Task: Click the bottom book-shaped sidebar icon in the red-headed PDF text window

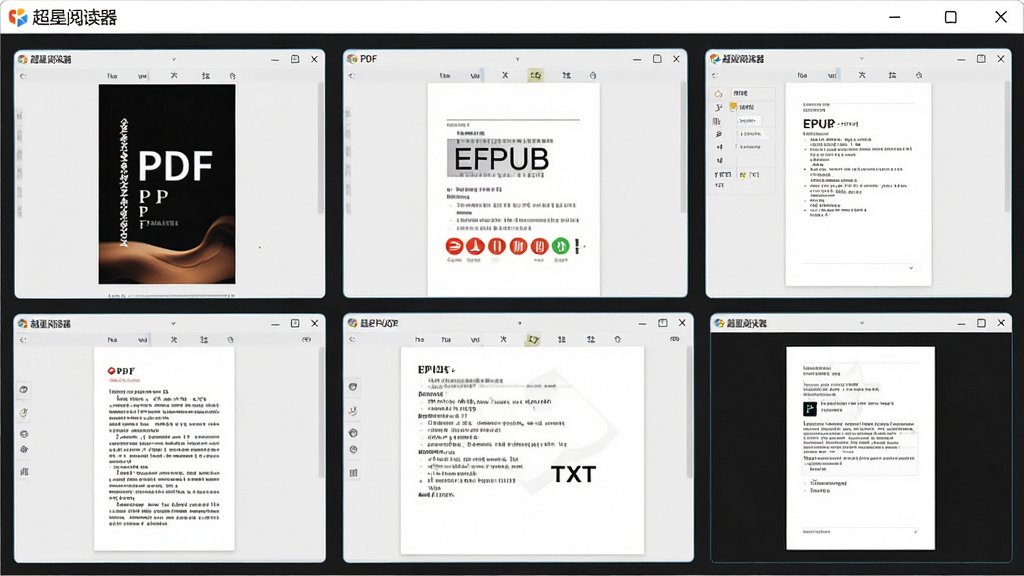Action: click(24, 472)
